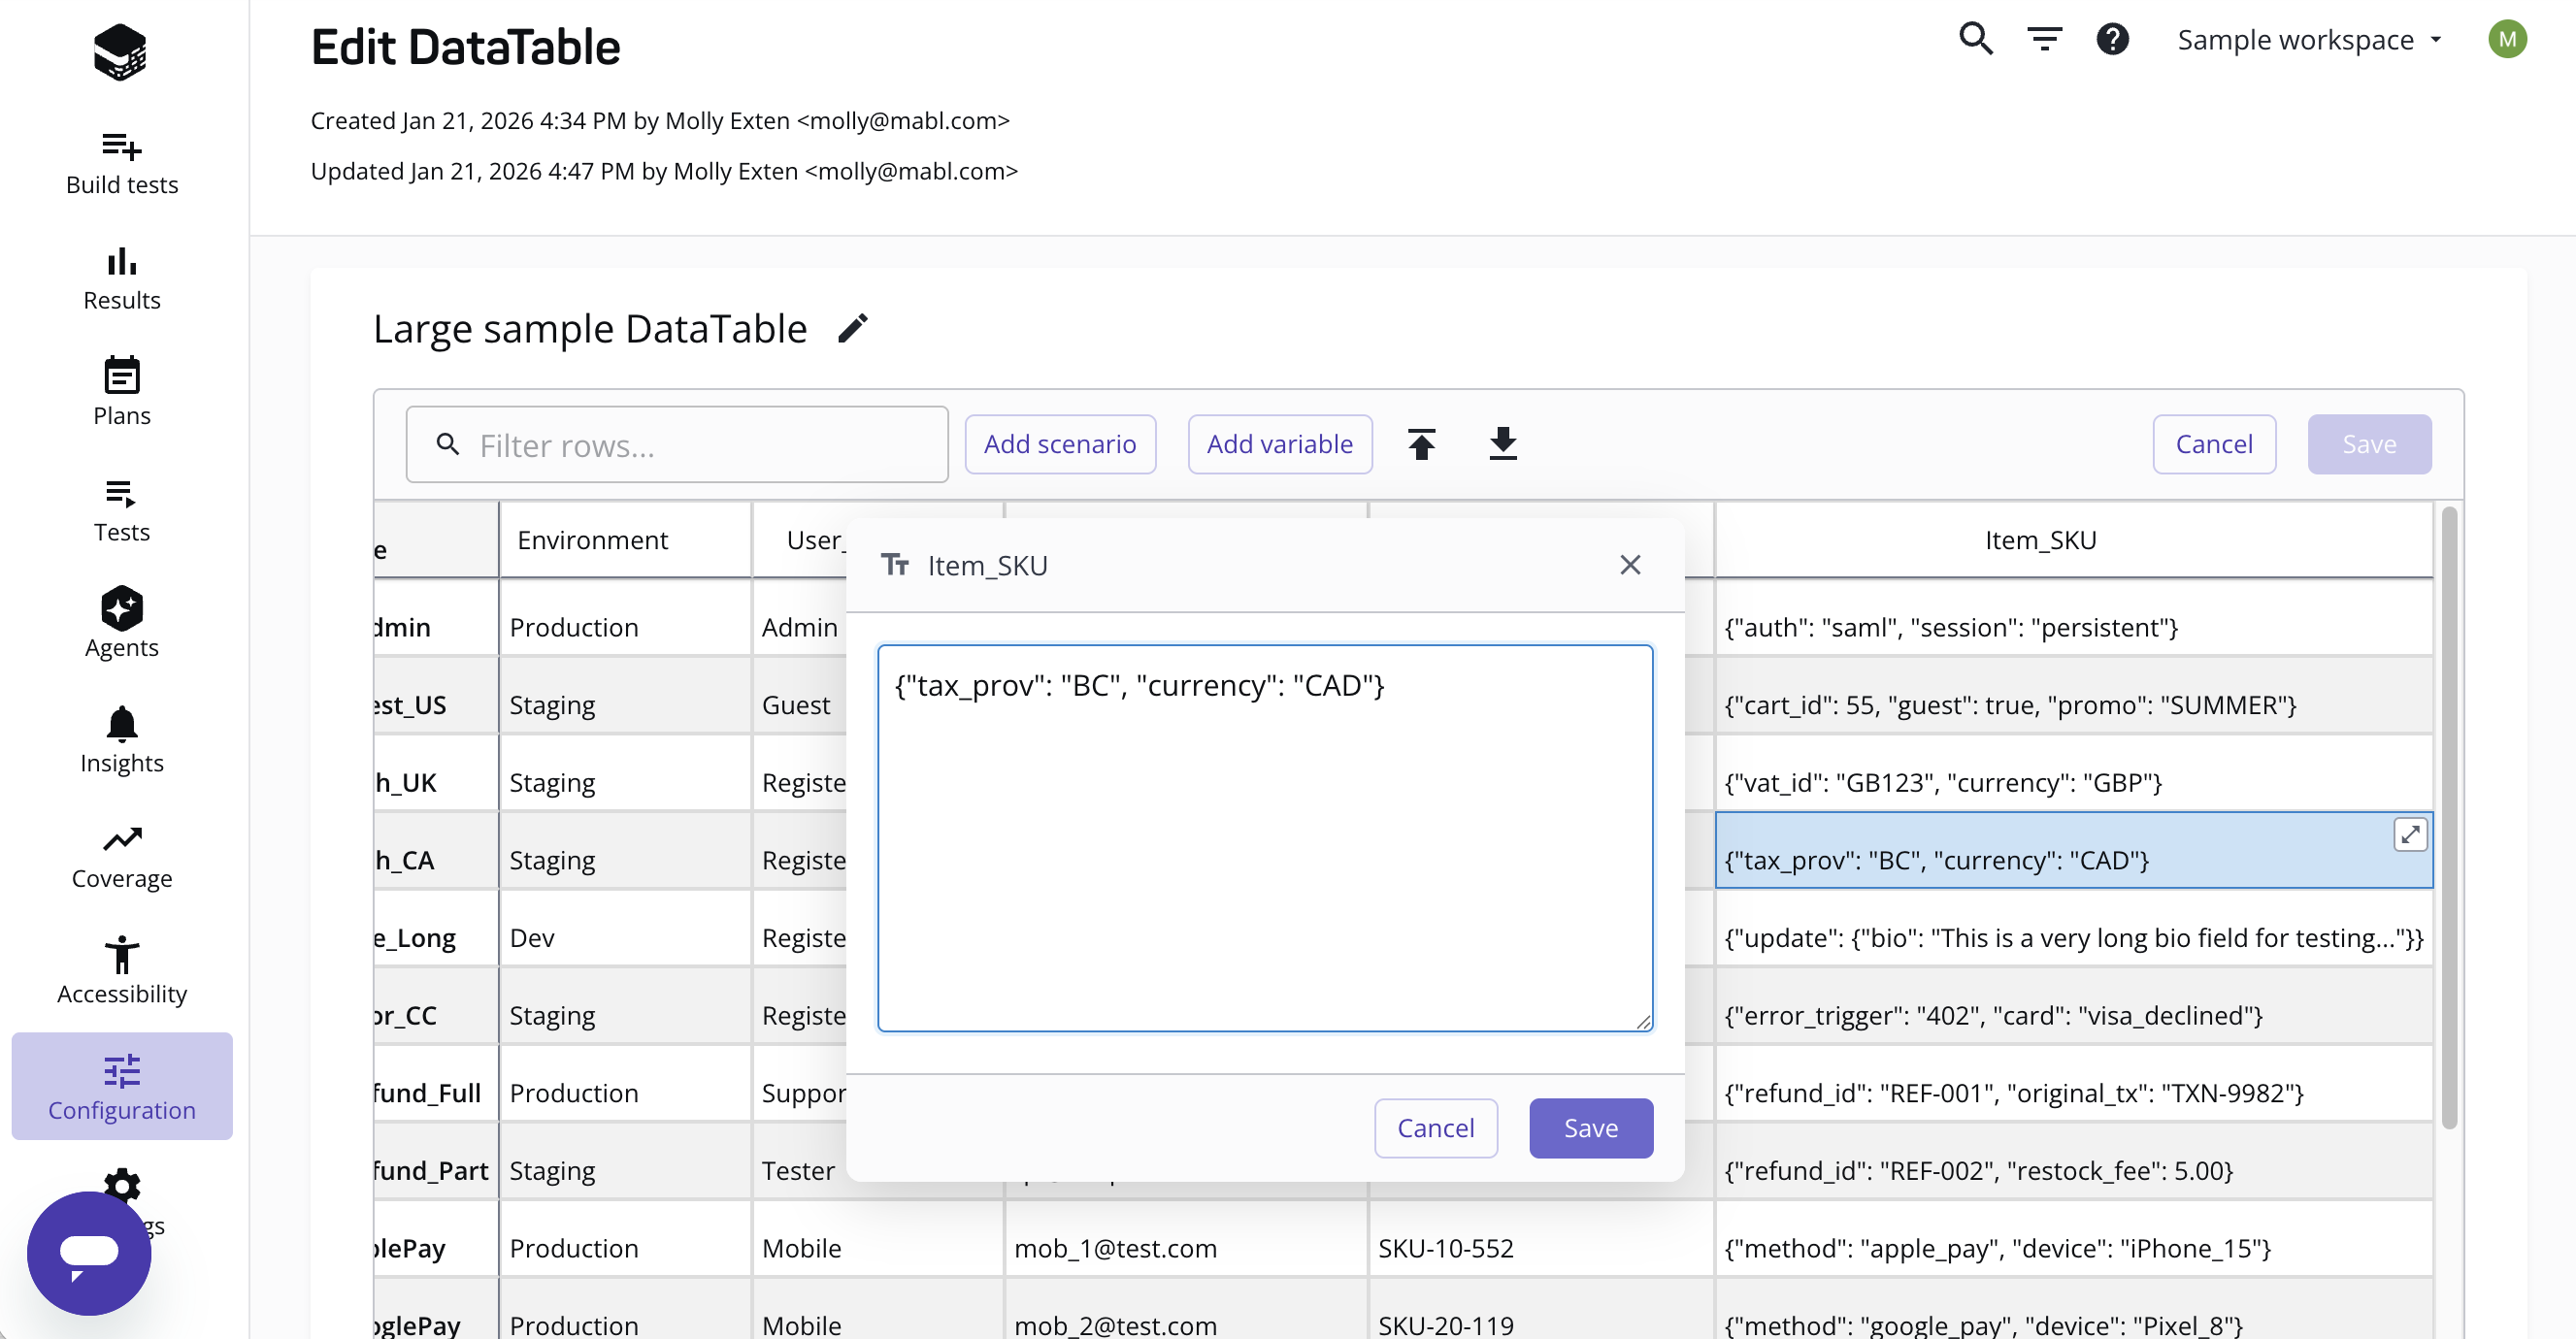Click the mabl logo icon

[x=120, y=51]
